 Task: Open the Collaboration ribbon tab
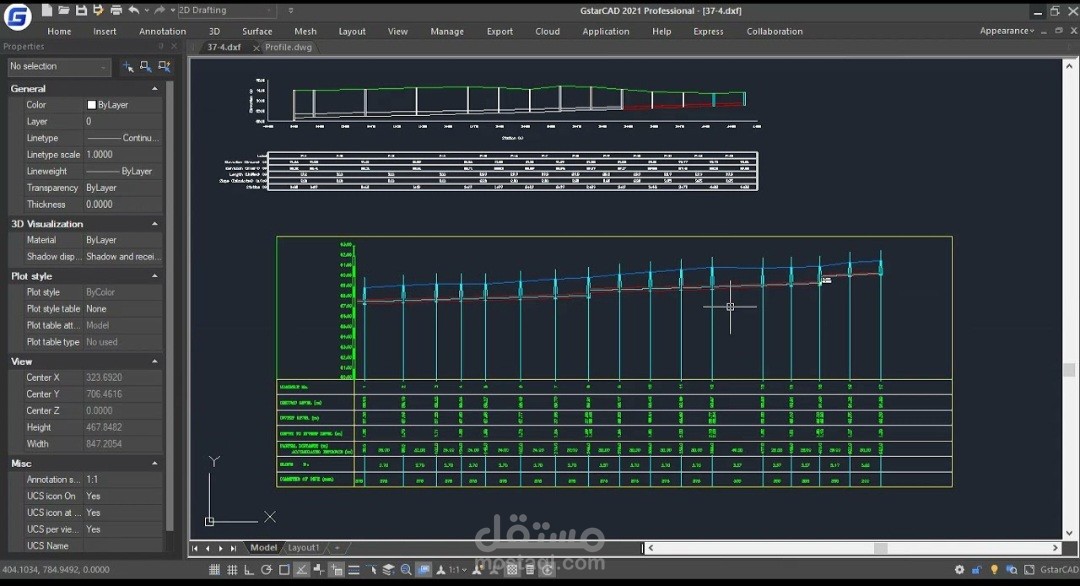774,31
